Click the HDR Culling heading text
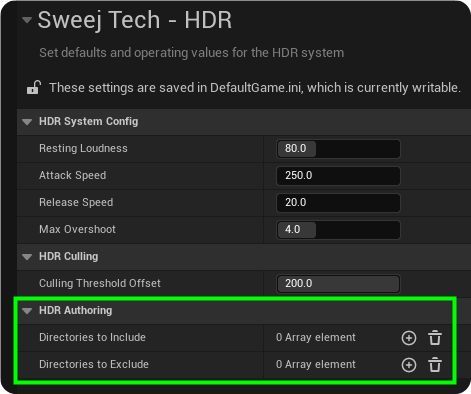 [x=69, y=256]
